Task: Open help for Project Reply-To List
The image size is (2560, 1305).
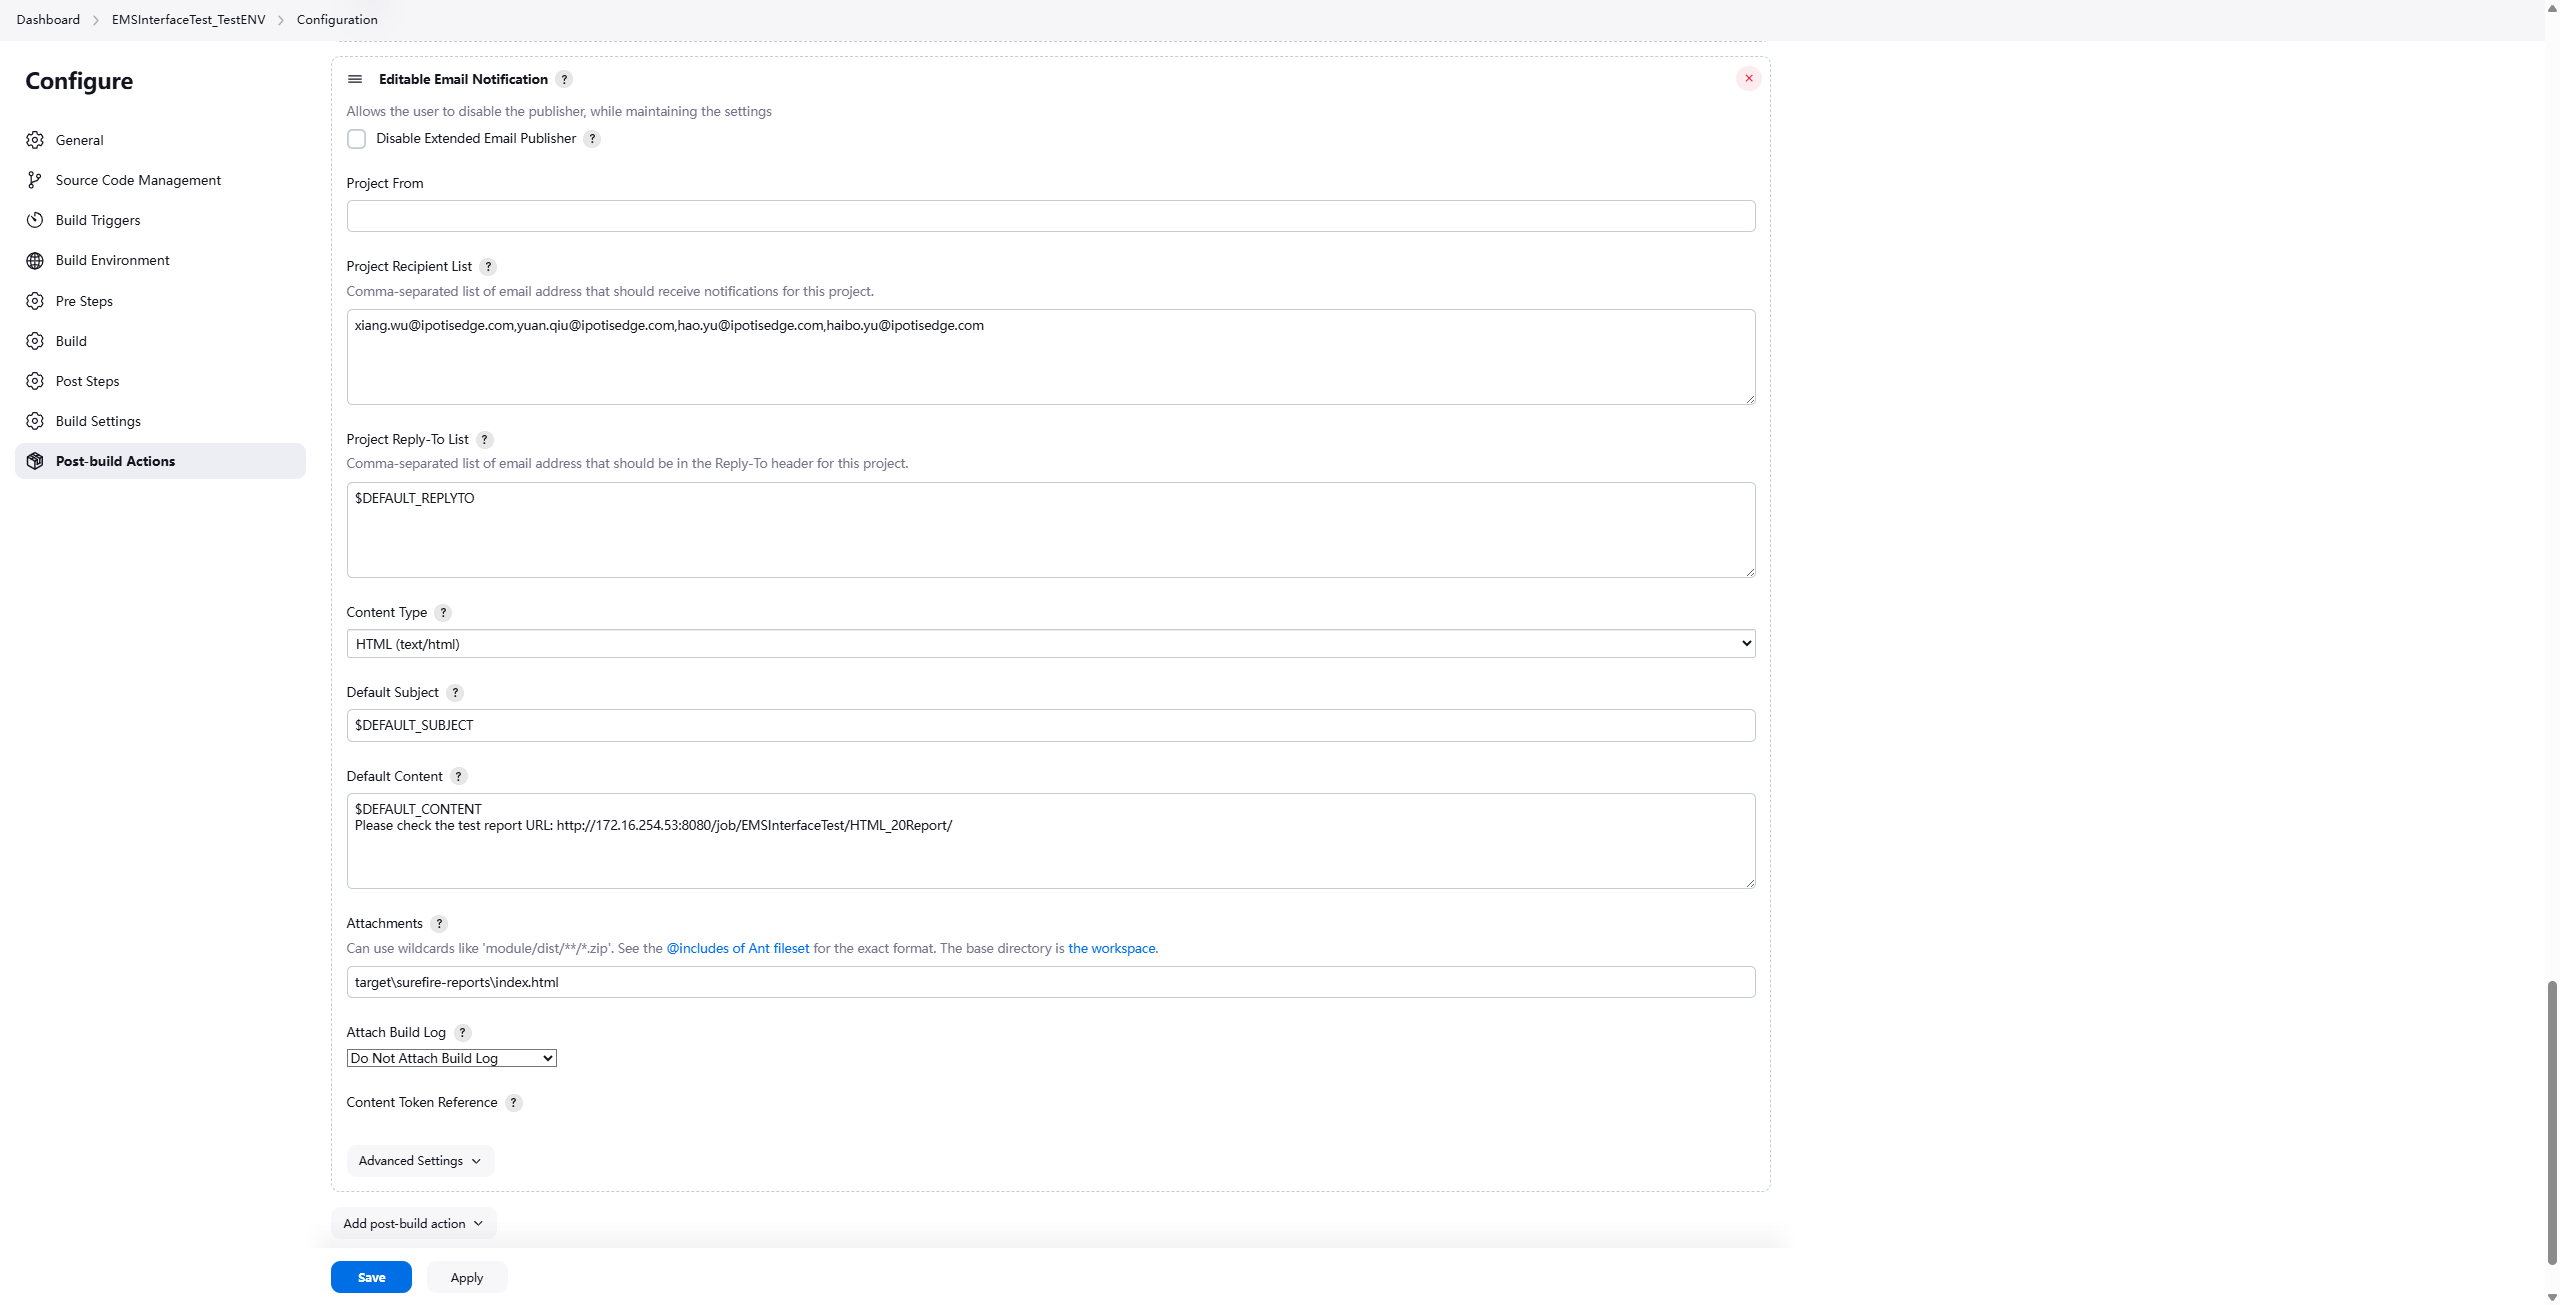Action: tap(485, 440)
